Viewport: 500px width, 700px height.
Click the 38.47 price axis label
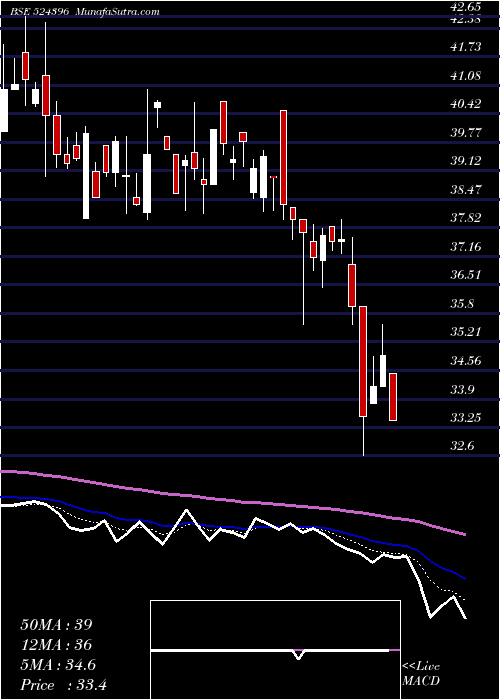(465, 189)
